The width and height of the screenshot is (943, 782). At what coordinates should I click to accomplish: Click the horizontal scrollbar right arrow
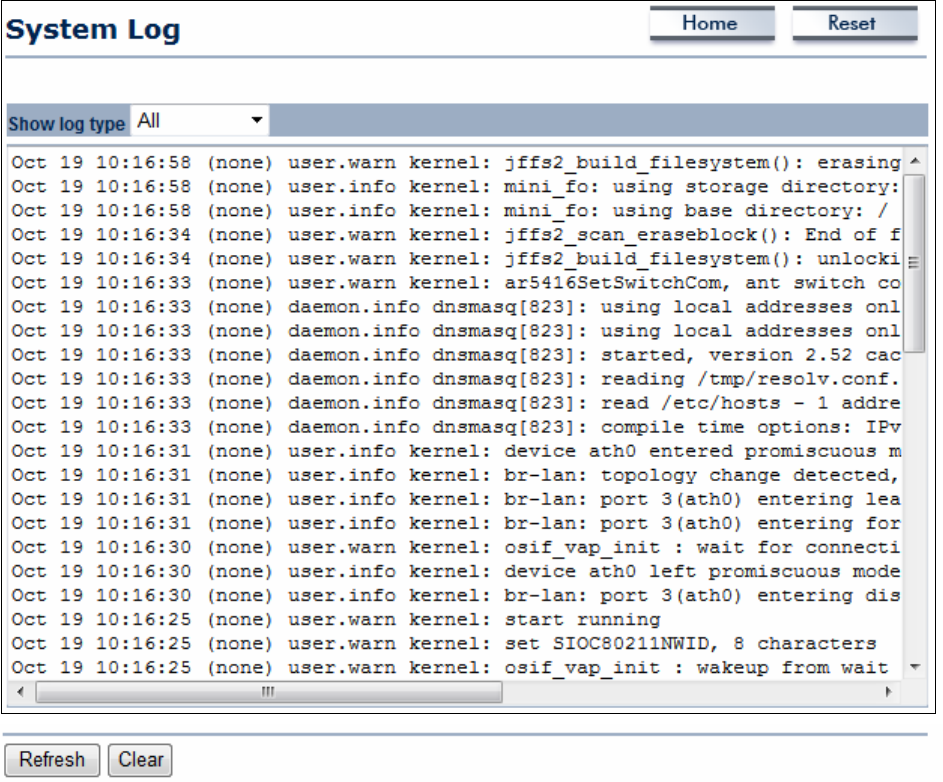[x=888, y=692]
